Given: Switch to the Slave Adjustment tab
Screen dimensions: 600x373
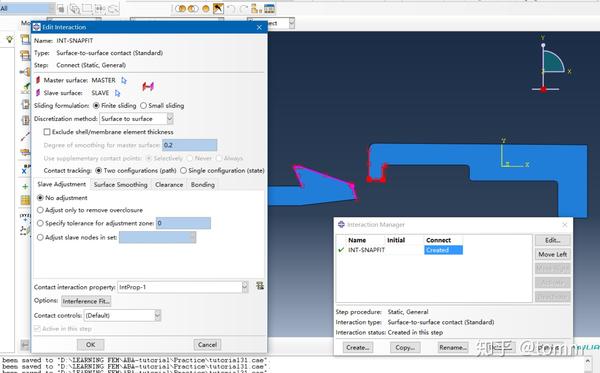Looking at the screenshot, I should pyautogui.click(x=62, y=184).
